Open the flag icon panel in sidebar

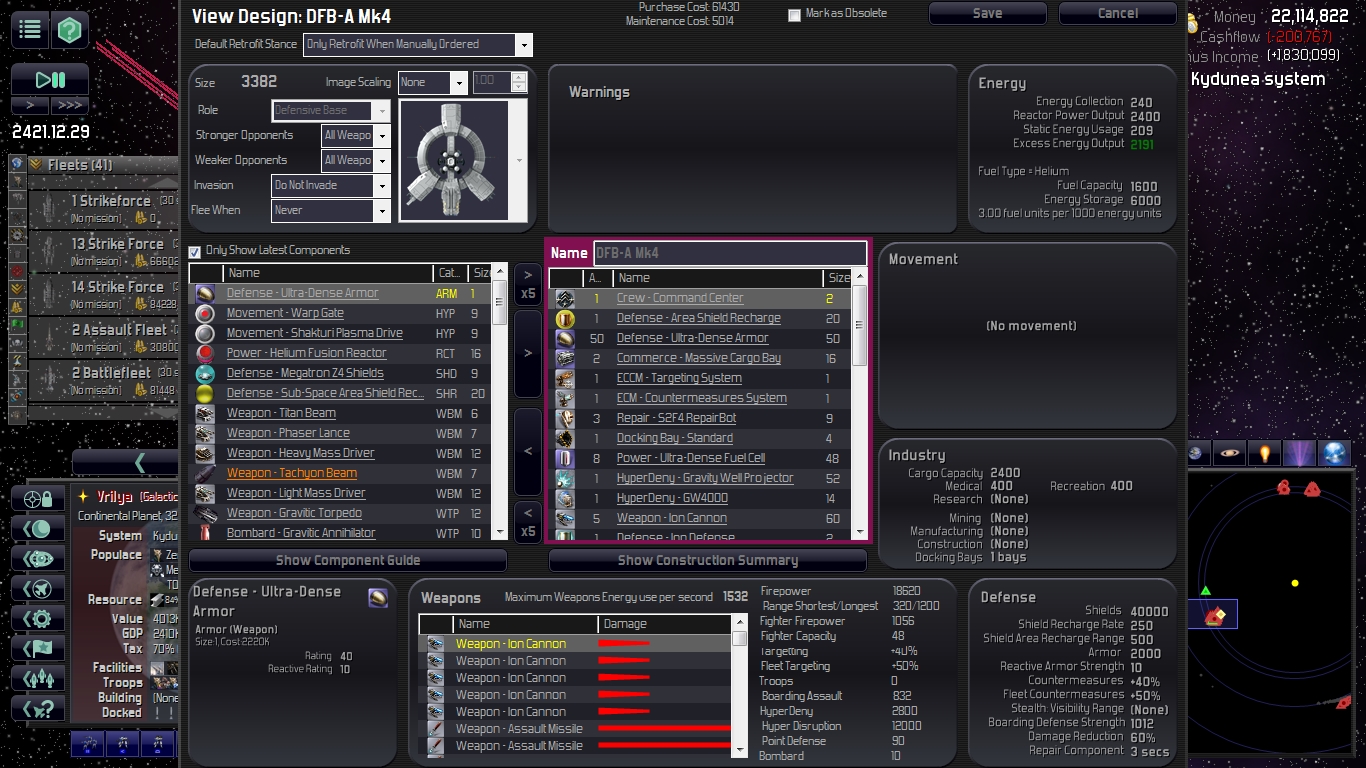pyautogui.click(x=38, y=648)
